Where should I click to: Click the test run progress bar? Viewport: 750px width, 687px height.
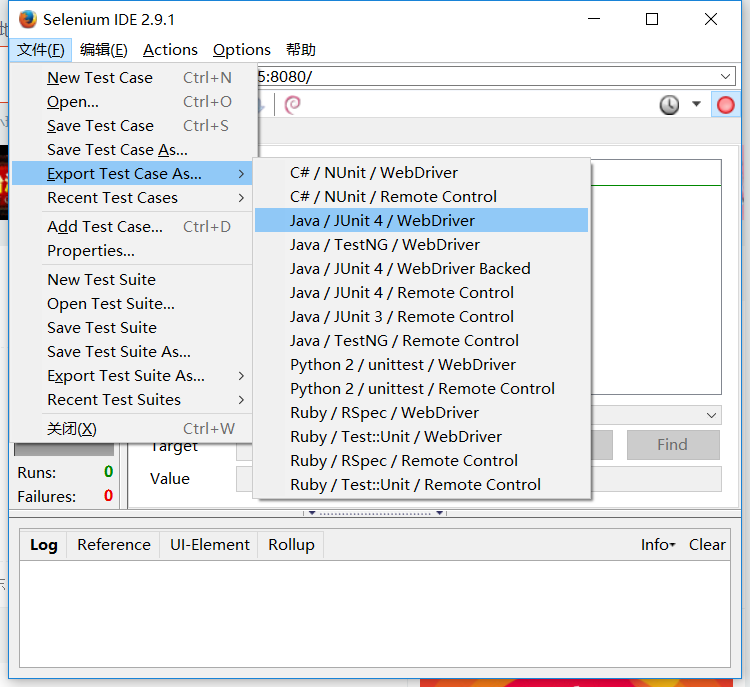[x=64, y=449]
